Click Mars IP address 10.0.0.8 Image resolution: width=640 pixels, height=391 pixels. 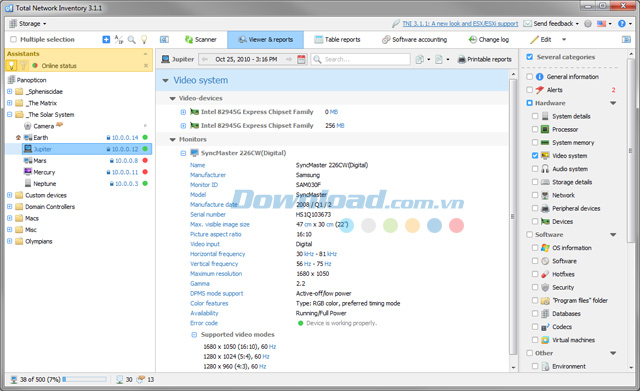pos(126,161)
